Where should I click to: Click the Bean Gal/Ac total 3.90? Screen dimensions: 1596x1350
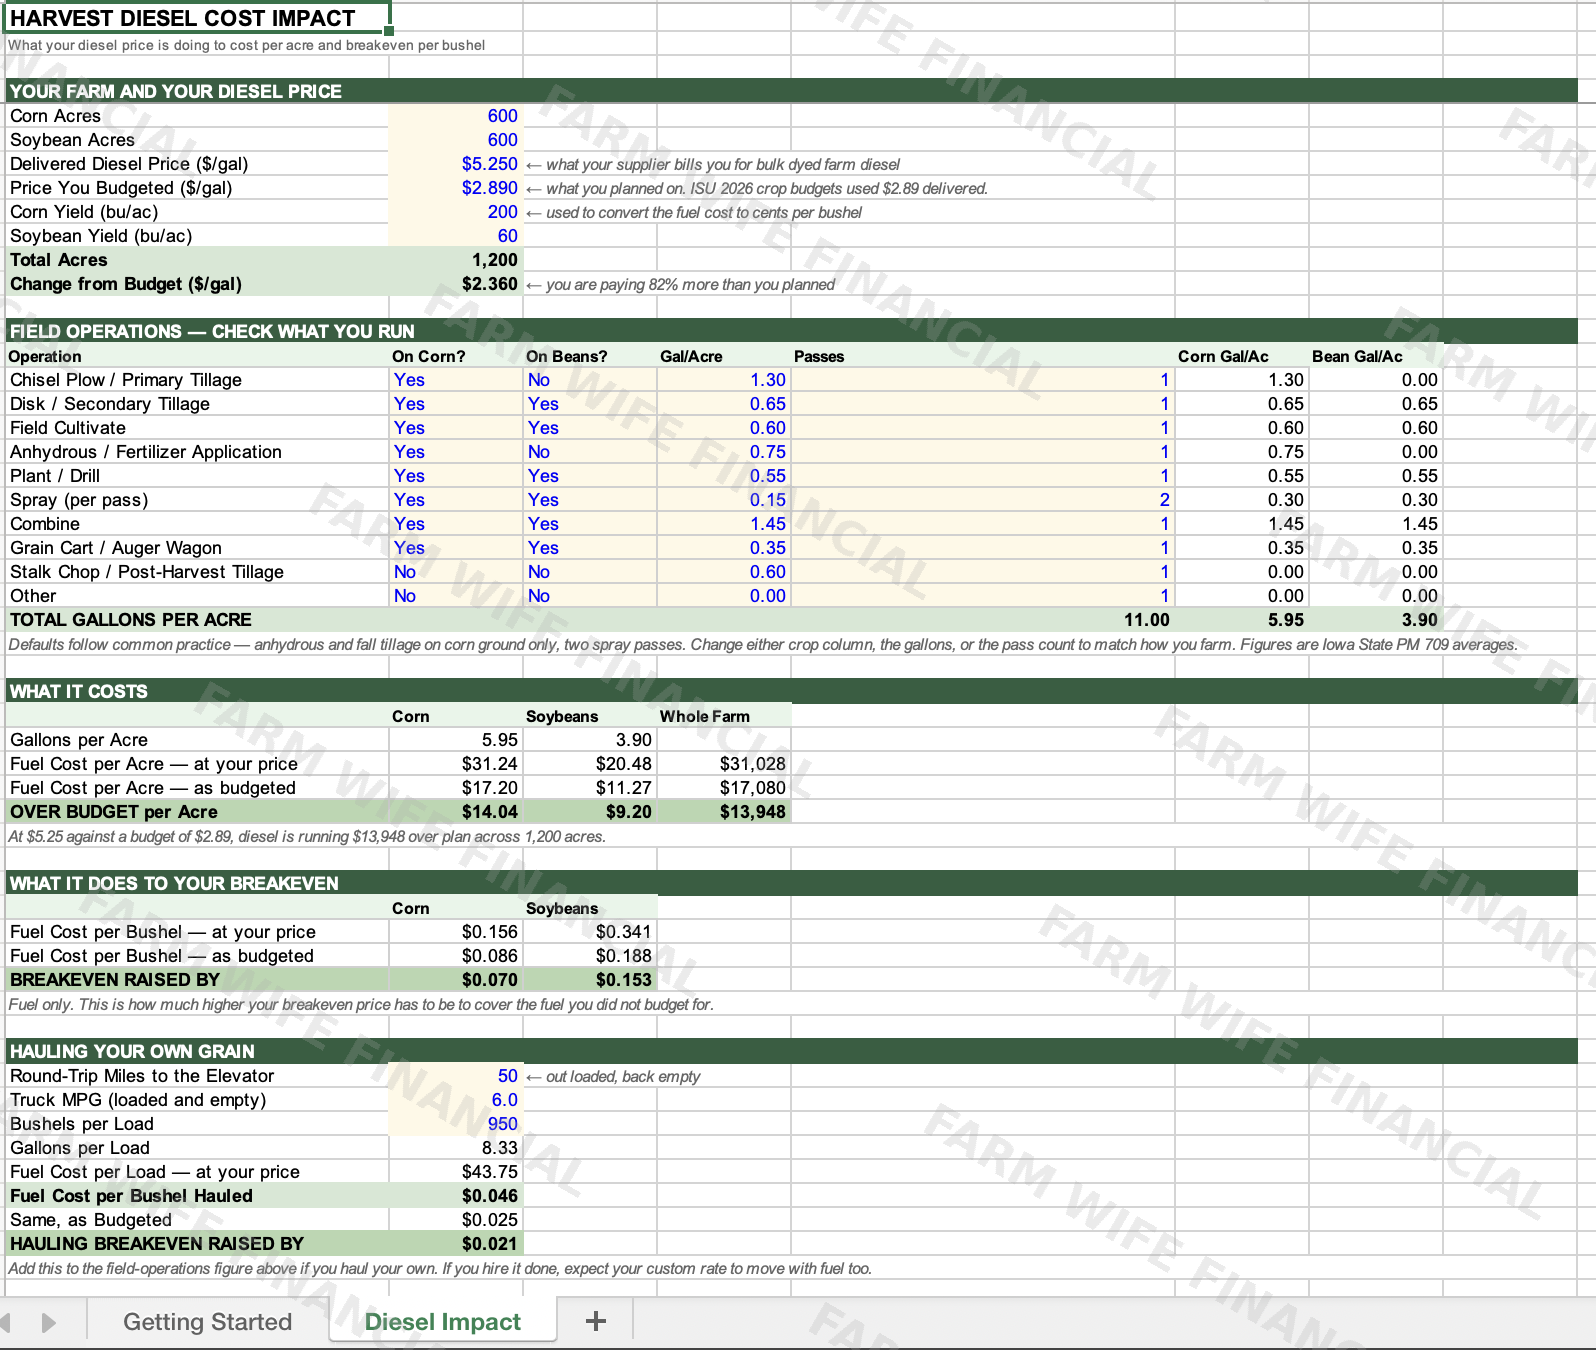[1376, 620]
